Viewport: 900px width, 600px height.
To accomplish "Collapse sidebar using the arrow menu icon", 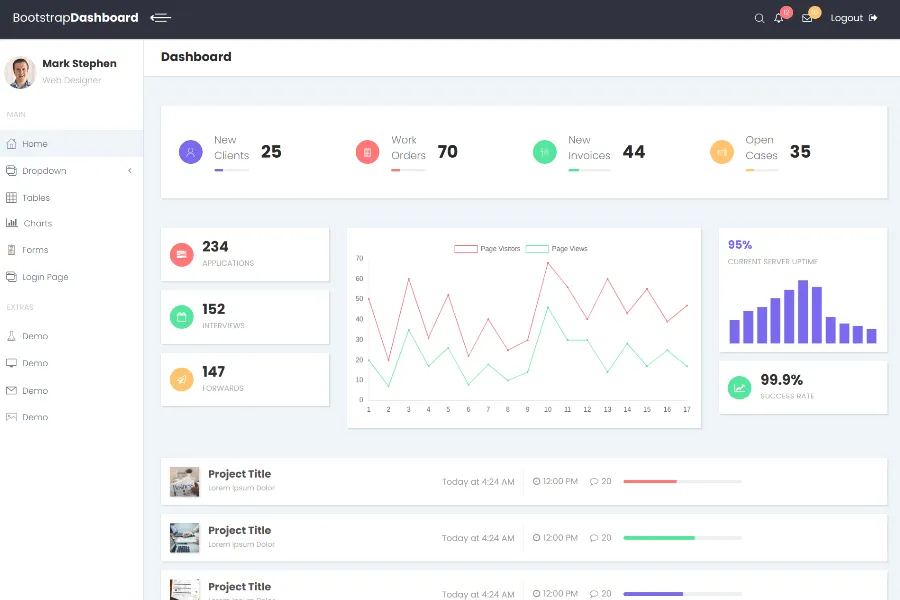I will [160, 18].
